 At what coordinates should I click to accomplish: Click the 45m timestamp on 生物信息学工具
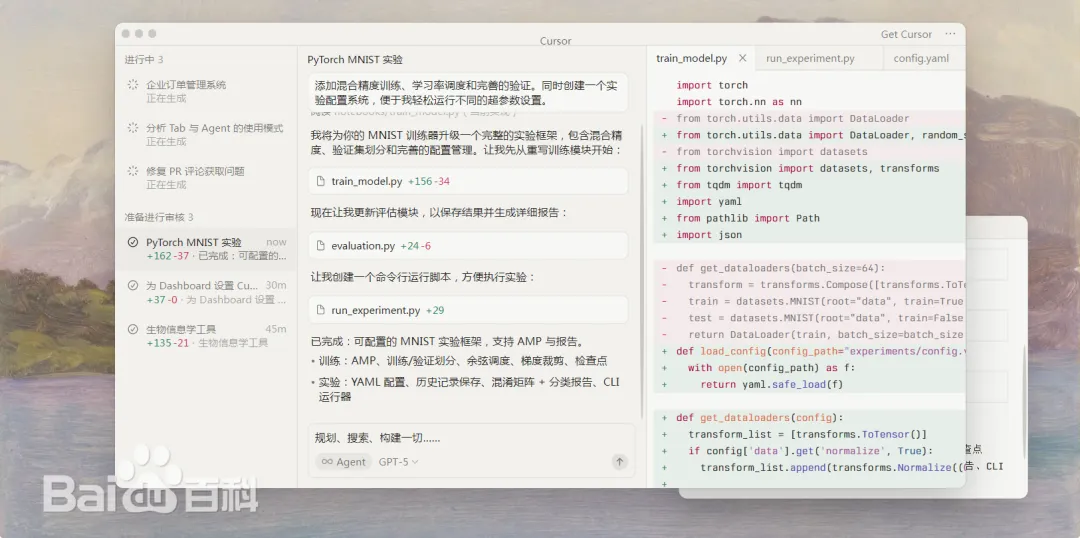276,329
